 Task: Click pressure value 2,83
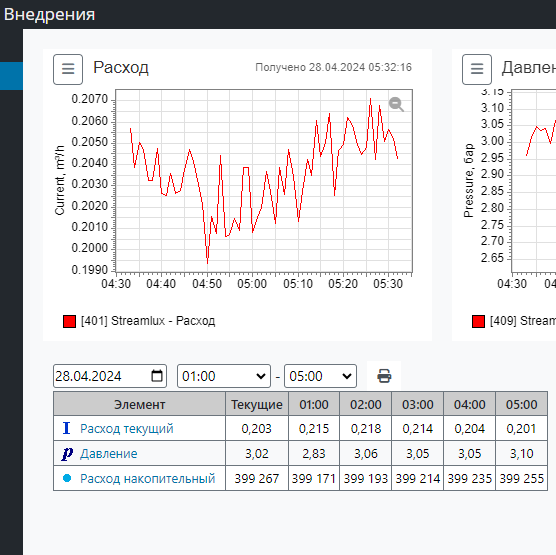(x=314, y=454)
